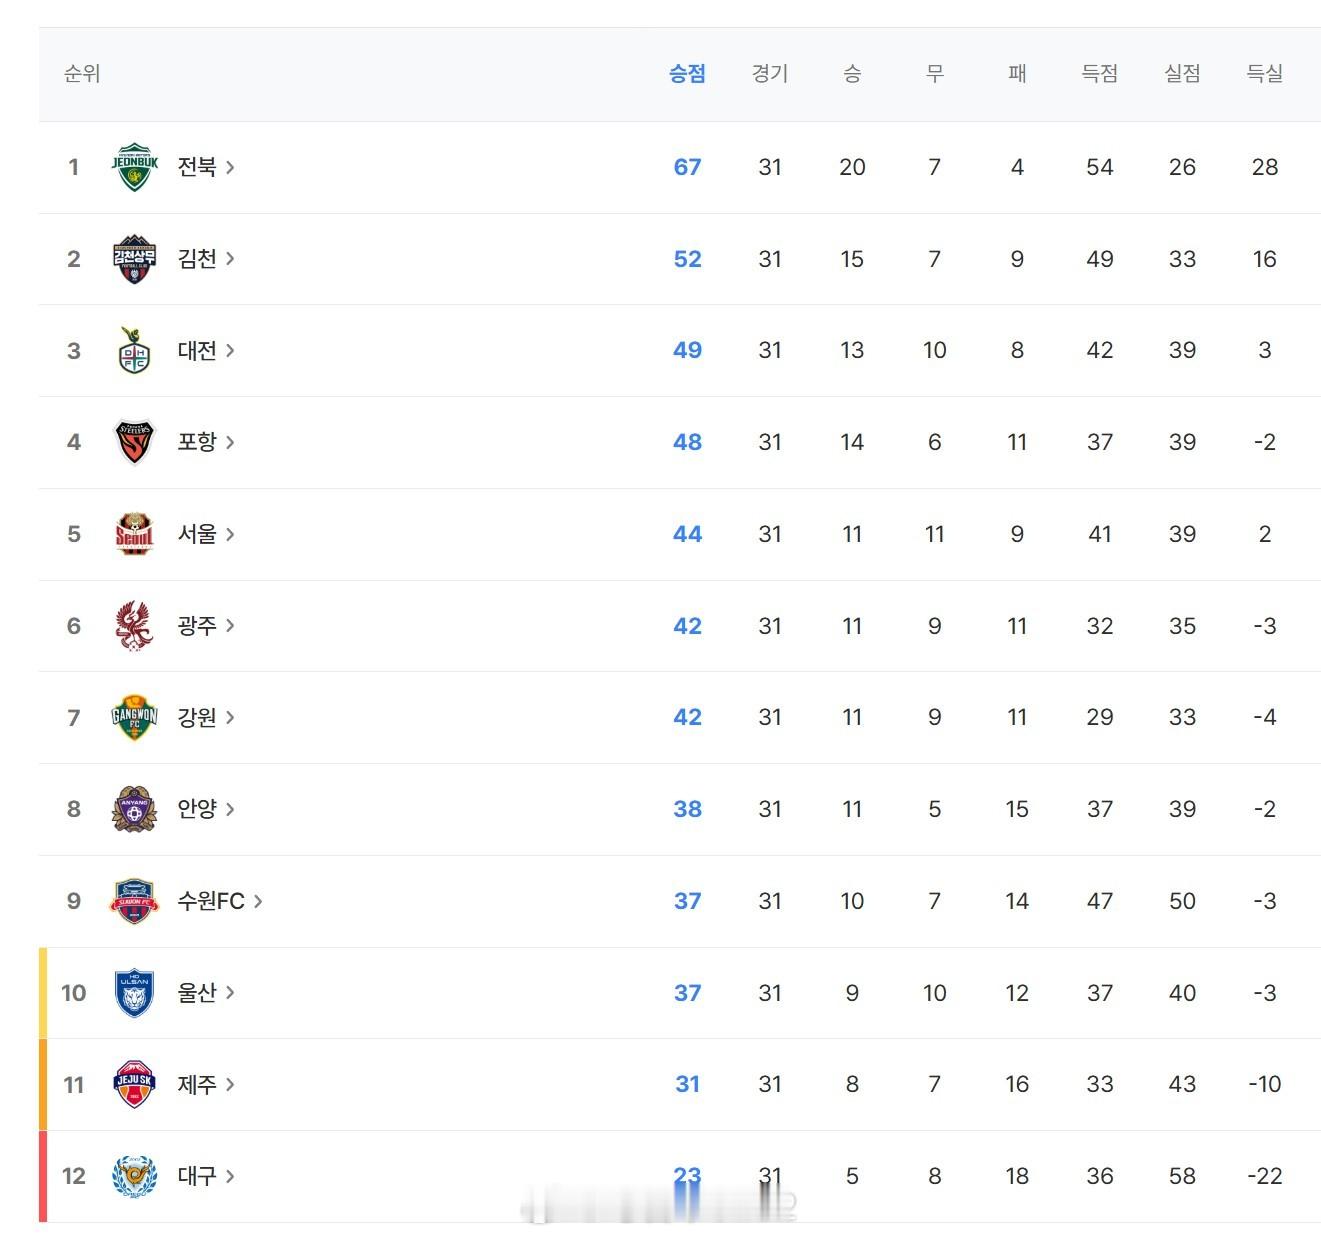Click the Suwon FC crest icon
1321x1237 pixels.
(134, 901)
